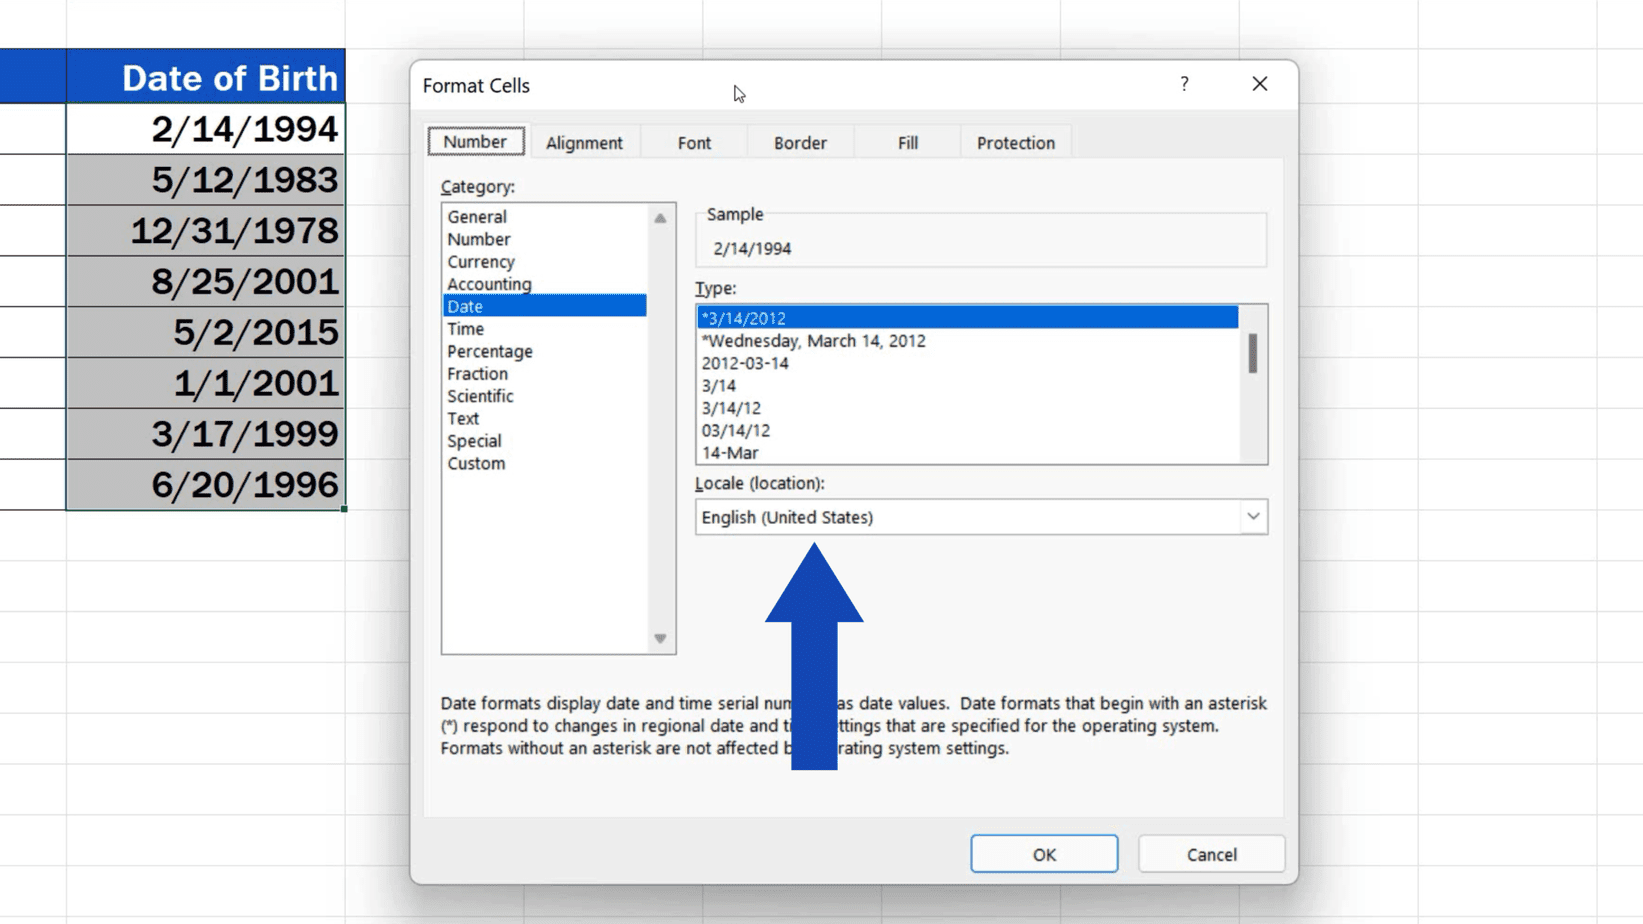Select the Currency category

481,261
